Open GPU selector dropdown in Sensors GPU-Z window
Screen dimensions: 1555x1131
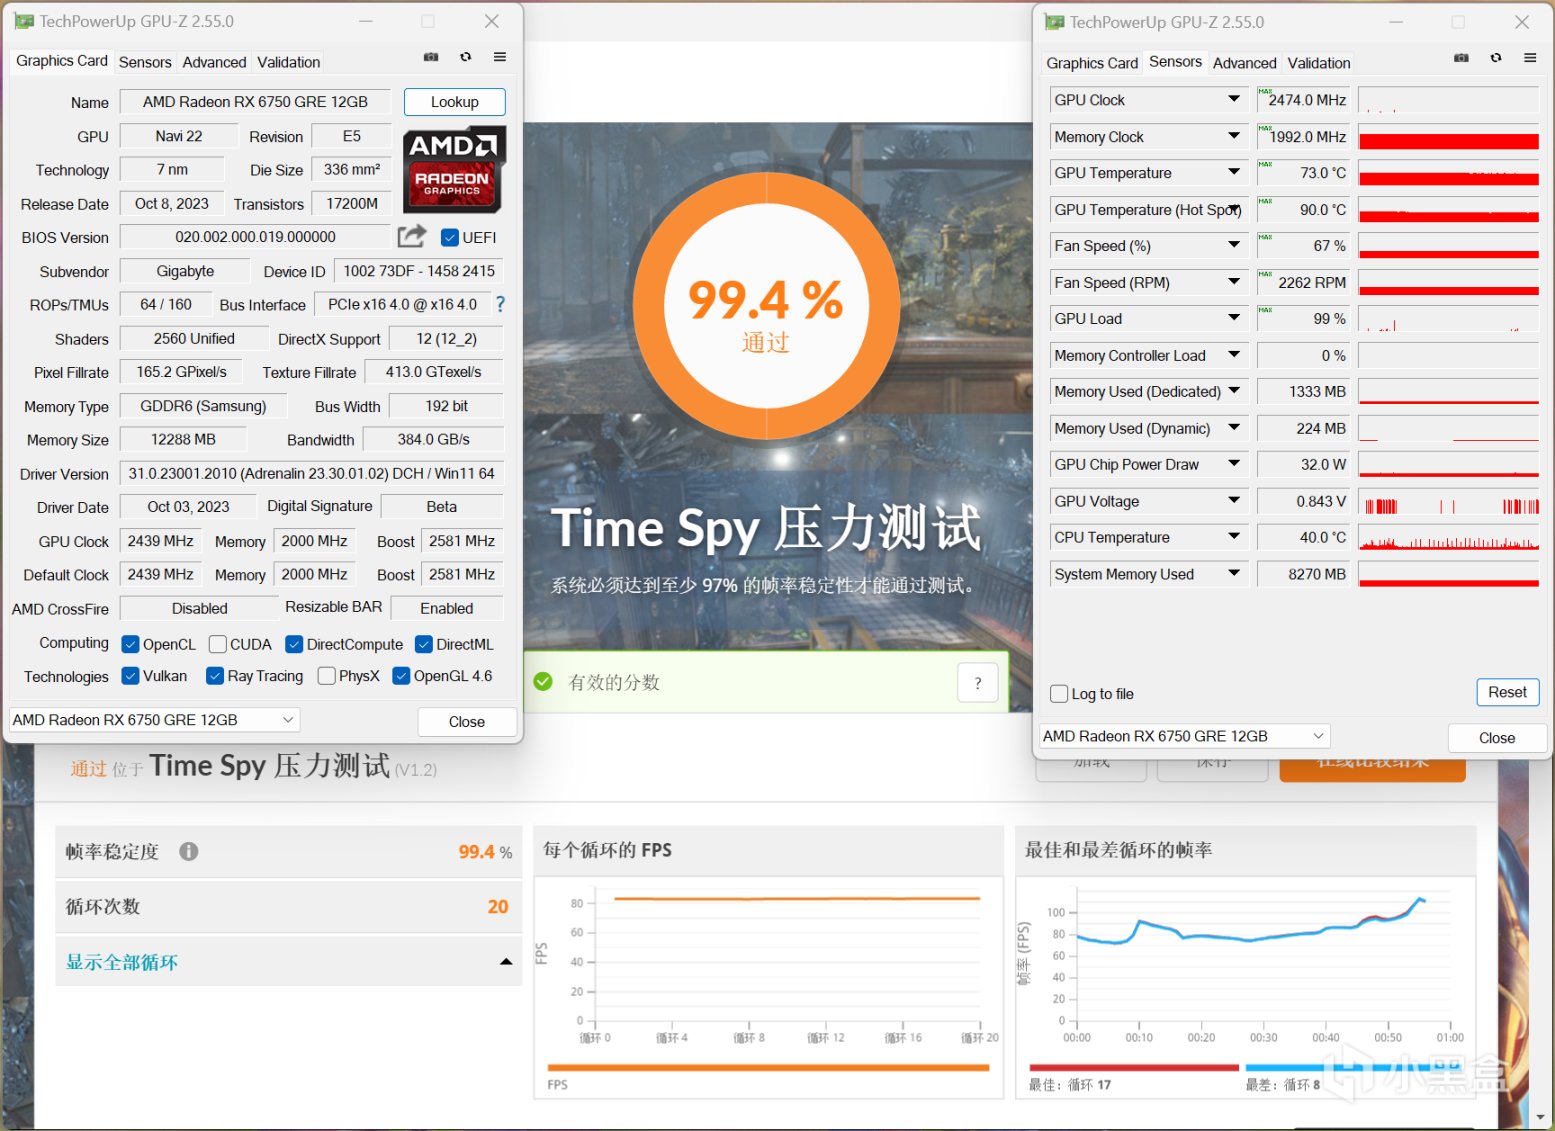(x=1184, y=736)
